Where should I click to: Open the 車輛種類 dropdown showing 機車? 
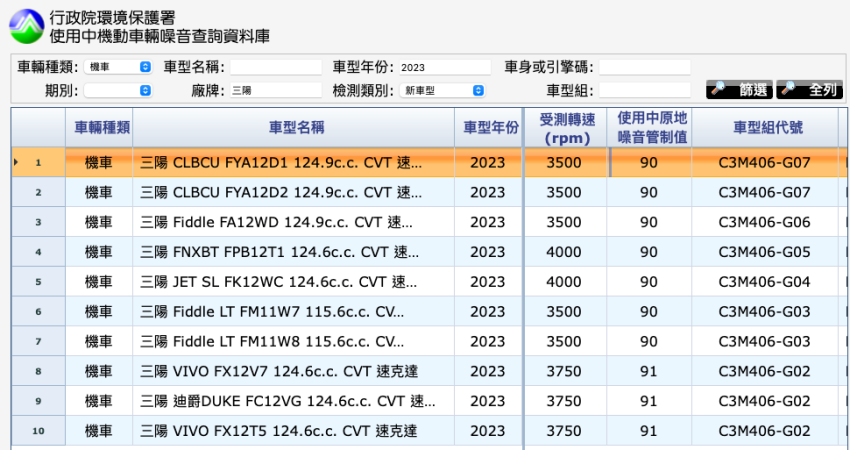(118, 67)
